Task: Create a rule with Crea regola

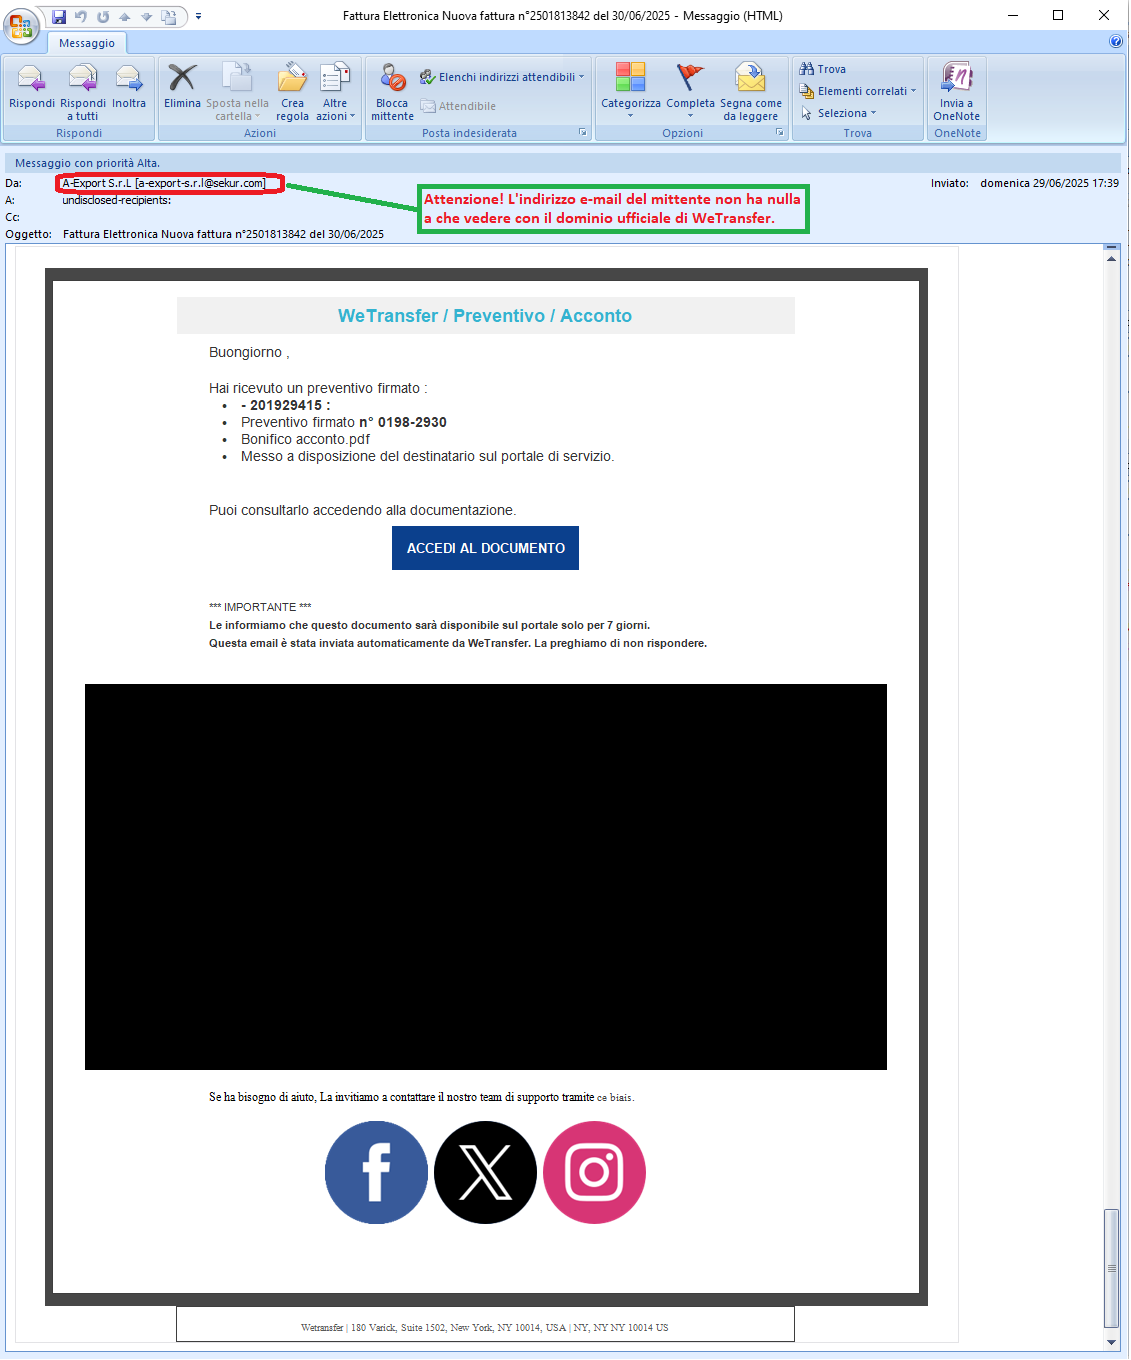Action: pyautogui.click(x=292, y=92)
